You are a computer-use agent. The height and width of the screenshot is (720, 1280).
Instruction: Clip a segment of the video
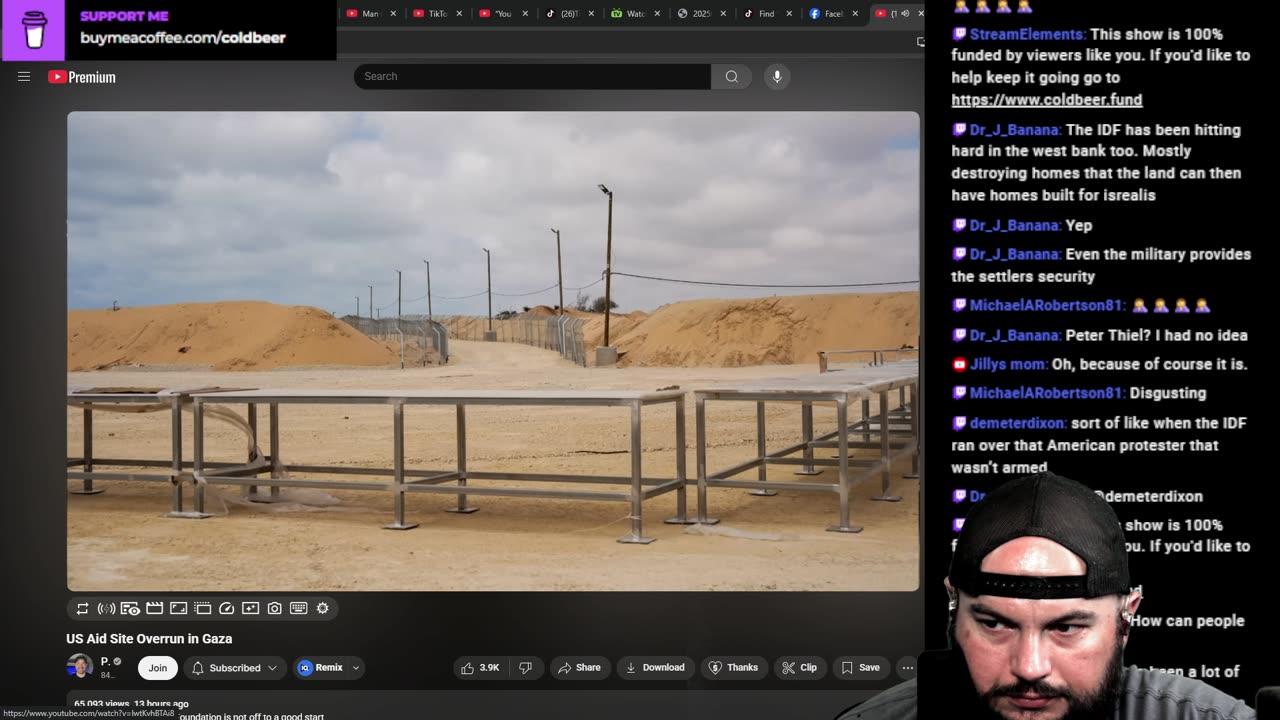(799, 667)
